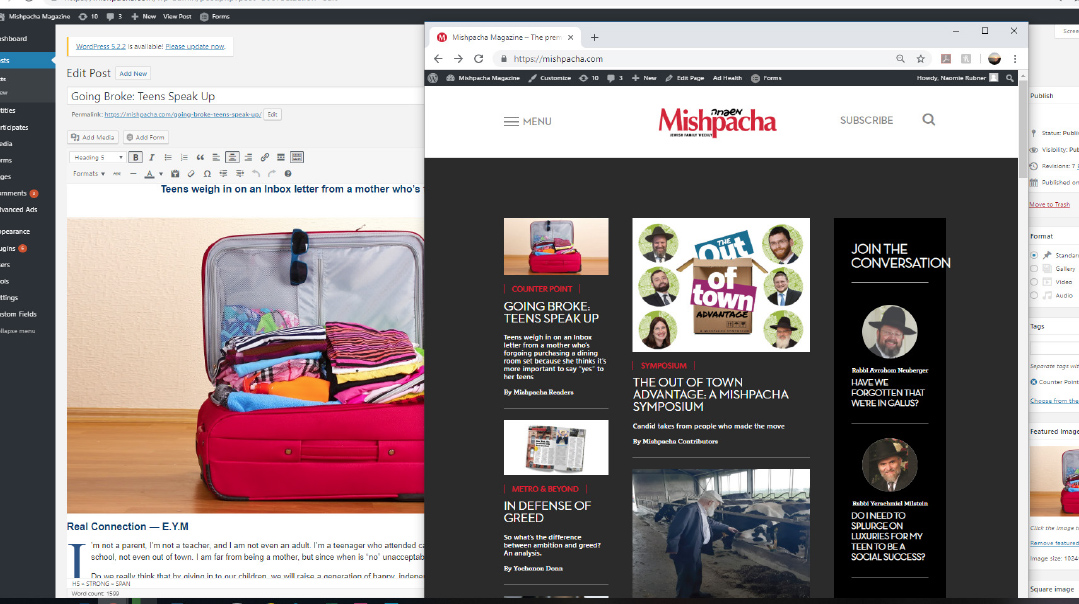Click Customize in front-end admin bar

pyautogui.click(x=550, y=78)
